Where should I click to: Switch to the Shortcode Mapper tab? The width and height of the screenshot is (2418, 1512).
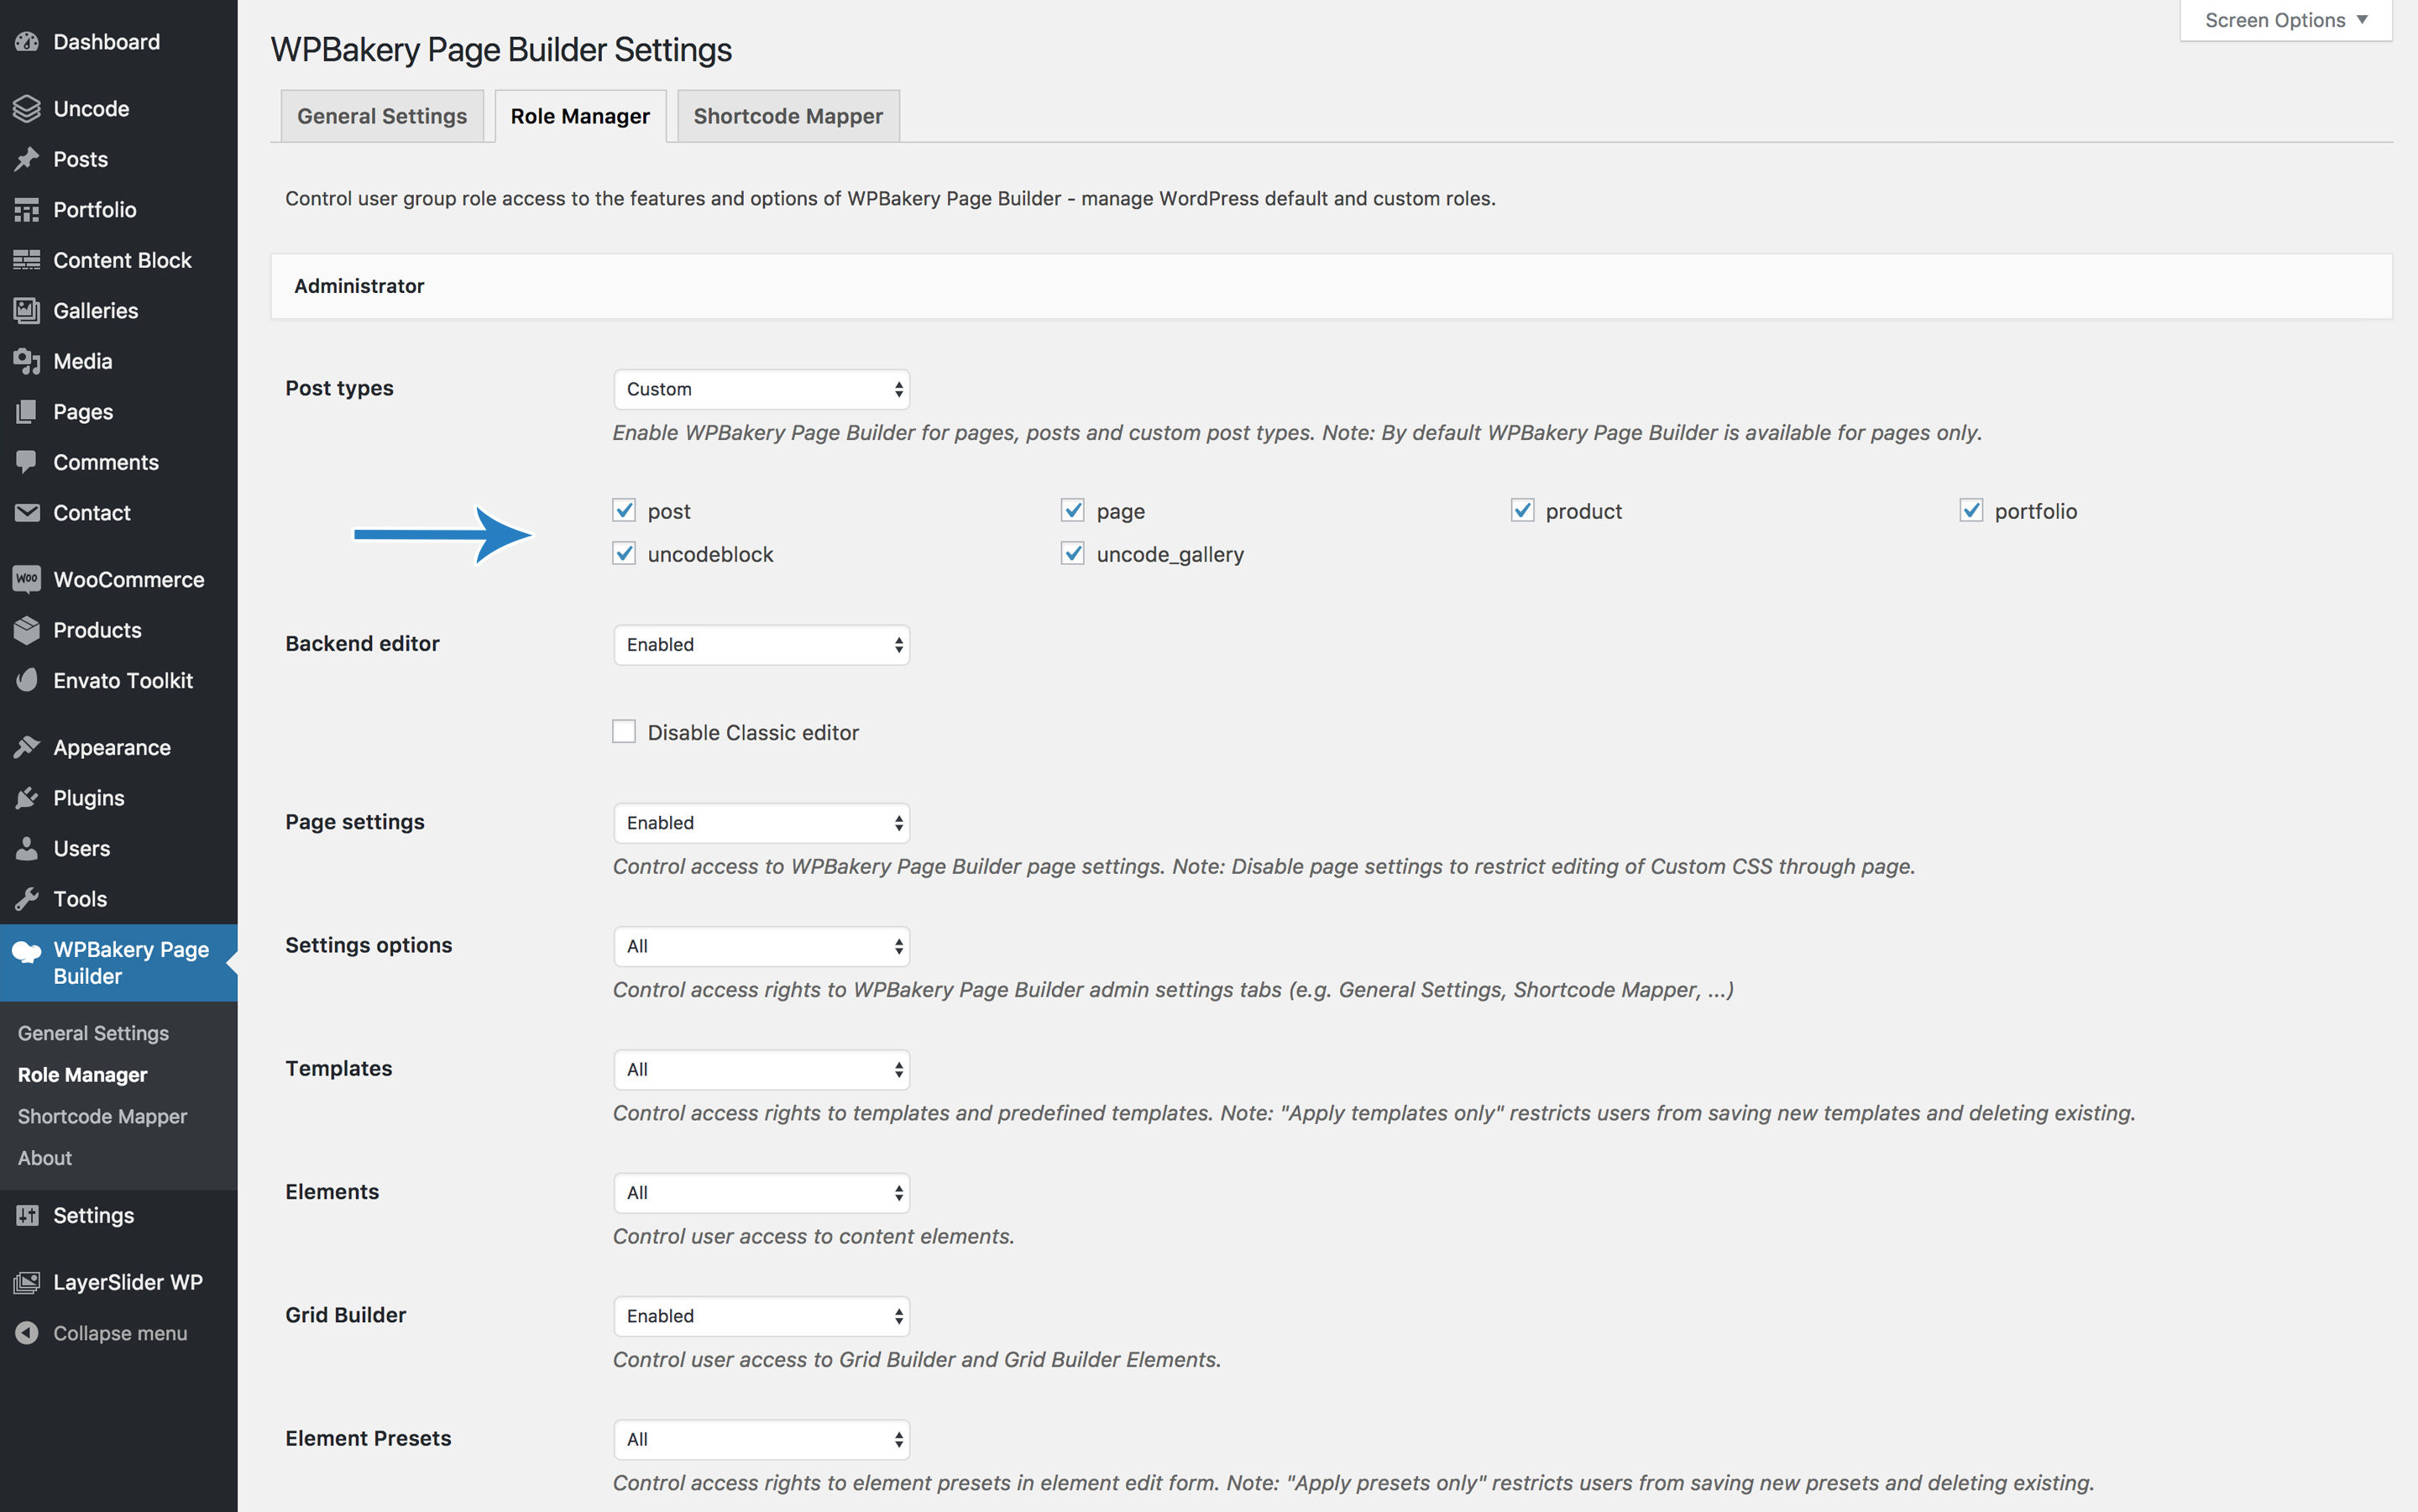788,116
